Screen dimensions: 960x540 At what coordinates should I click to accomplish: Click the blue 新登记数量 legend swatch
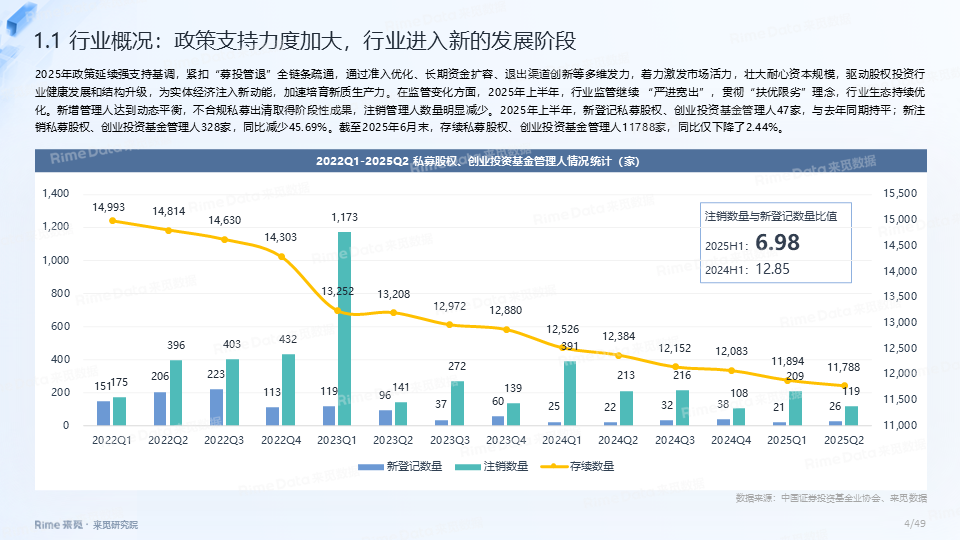coord(371,467)
